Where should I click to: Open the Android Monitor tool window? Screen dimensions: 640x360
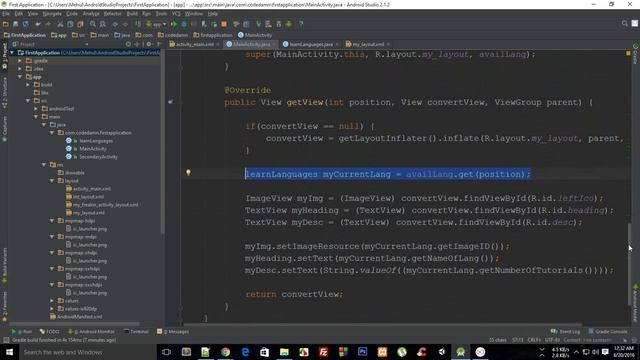91,331
